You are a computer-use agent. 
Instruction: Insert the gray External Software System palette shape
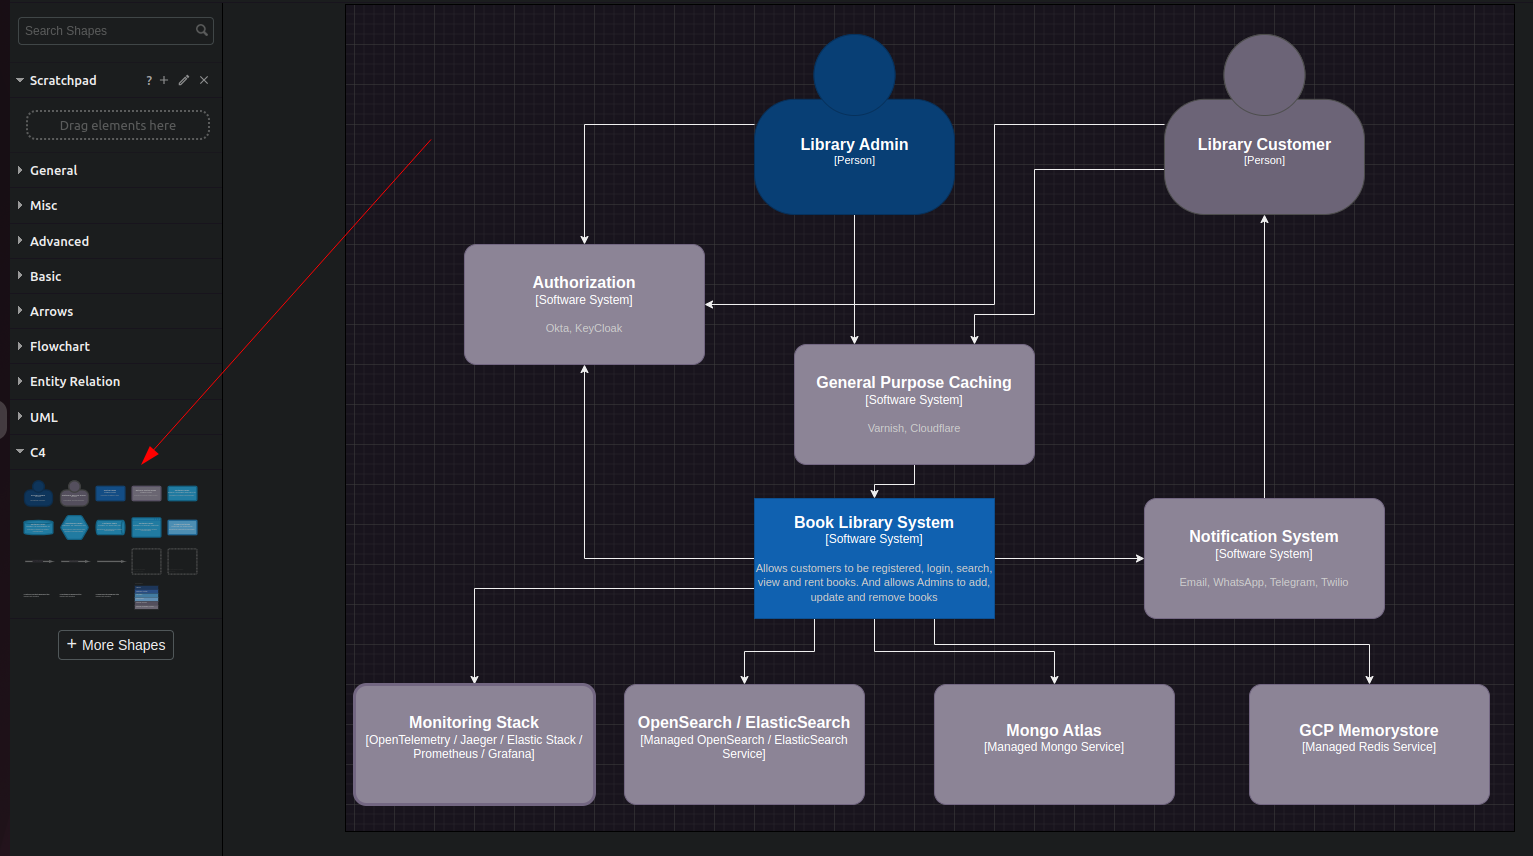point(146,493)
